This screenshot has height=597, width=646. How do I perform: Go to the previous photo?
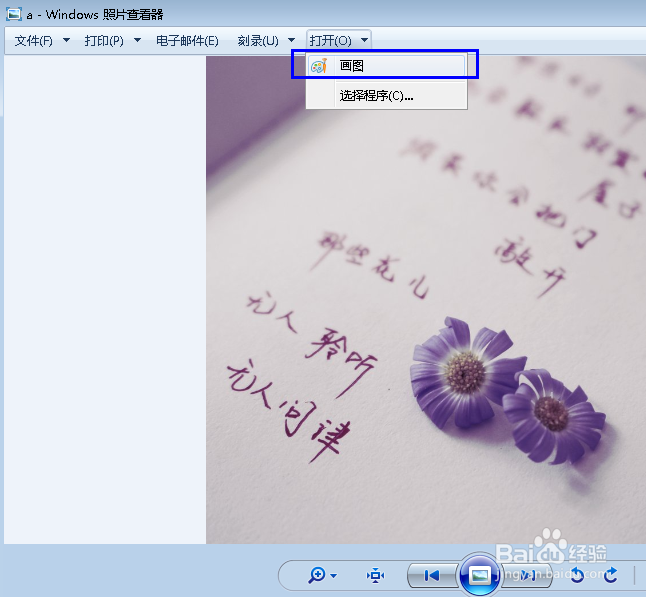tap(432, 575)
